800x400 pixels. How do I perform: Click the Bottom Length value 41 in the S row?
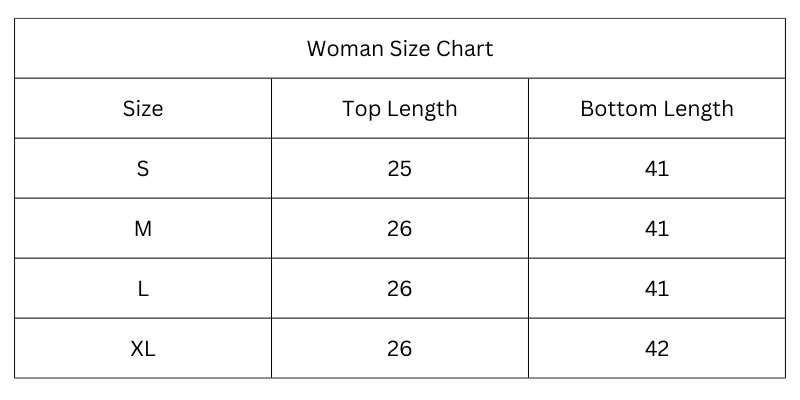657,168
